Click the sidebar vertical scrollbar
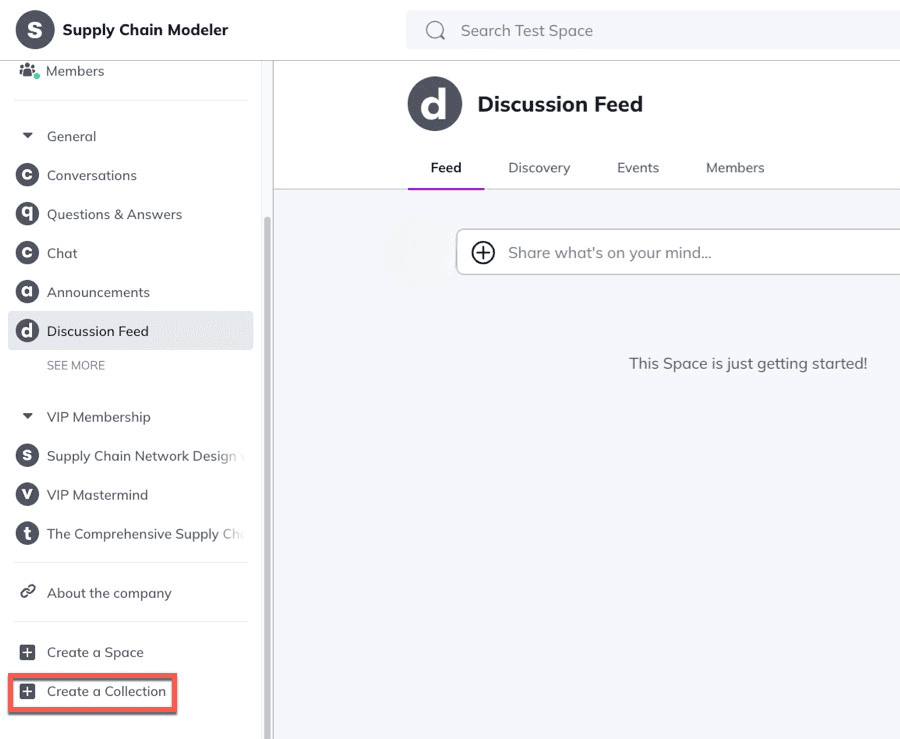This screenshot has height=739, width=900. pos(266,450)
